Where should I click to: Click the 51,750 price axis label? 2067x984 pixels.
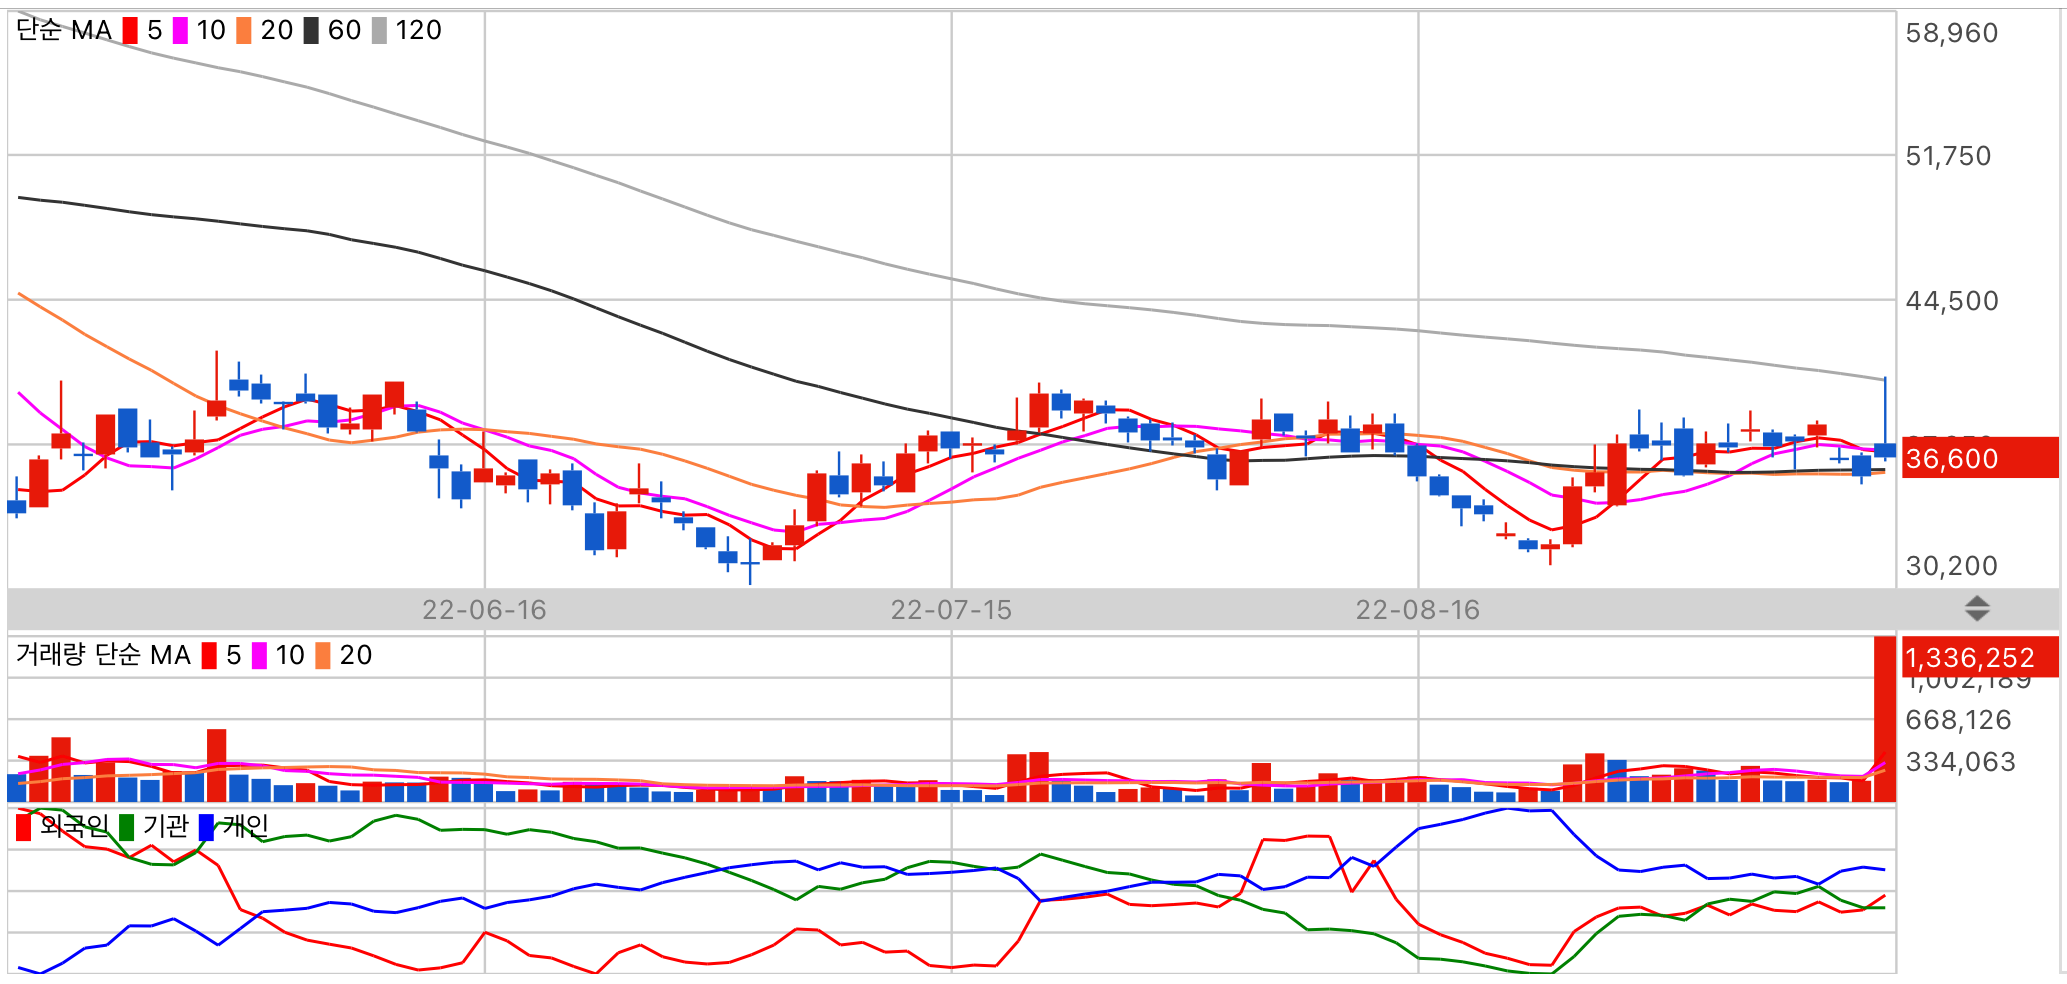[1948, 156]
